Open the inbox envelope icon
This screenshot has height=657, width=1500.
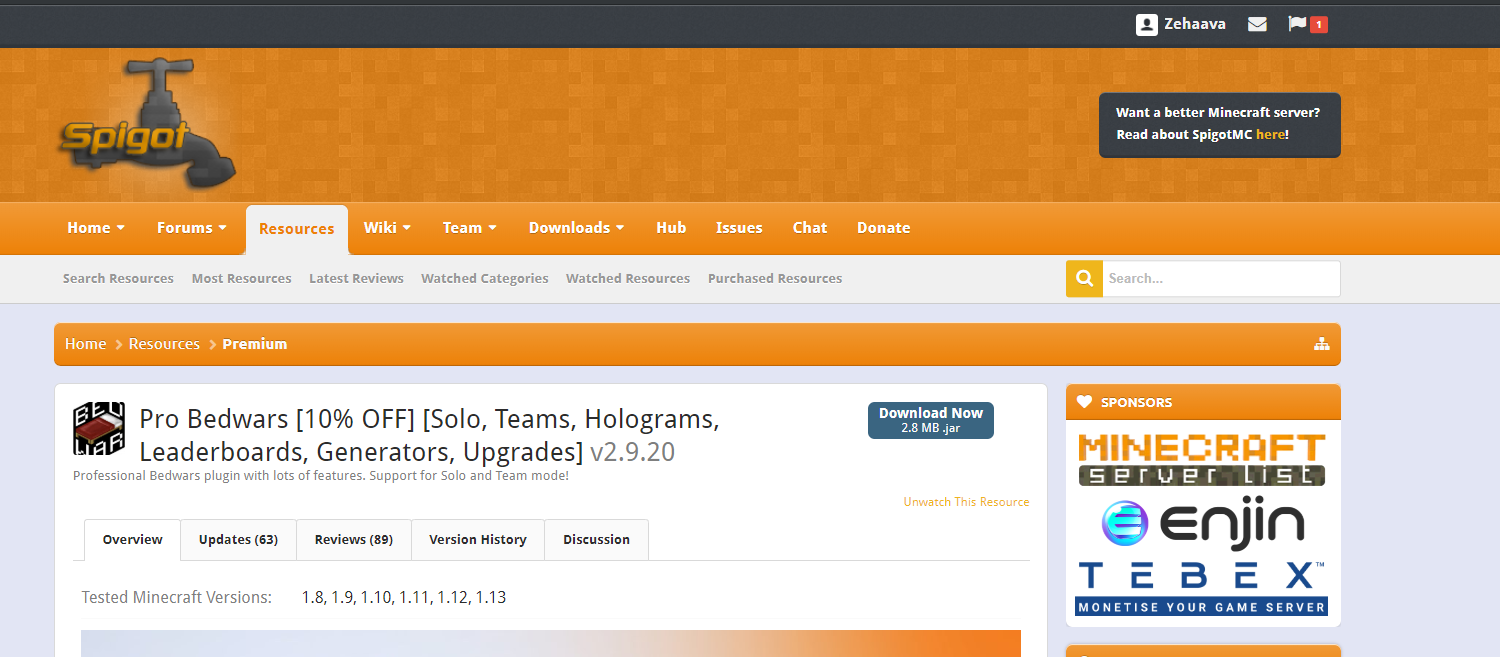click(1257, 24)
